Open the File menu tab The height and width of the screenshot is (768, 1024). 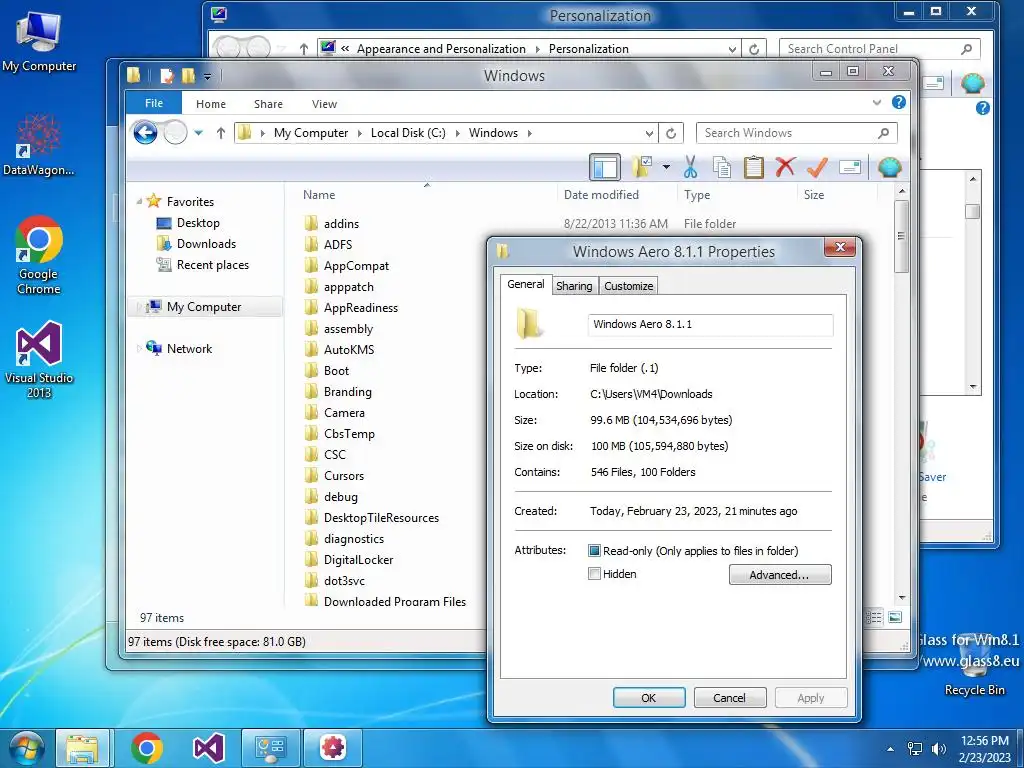(154, 103)
